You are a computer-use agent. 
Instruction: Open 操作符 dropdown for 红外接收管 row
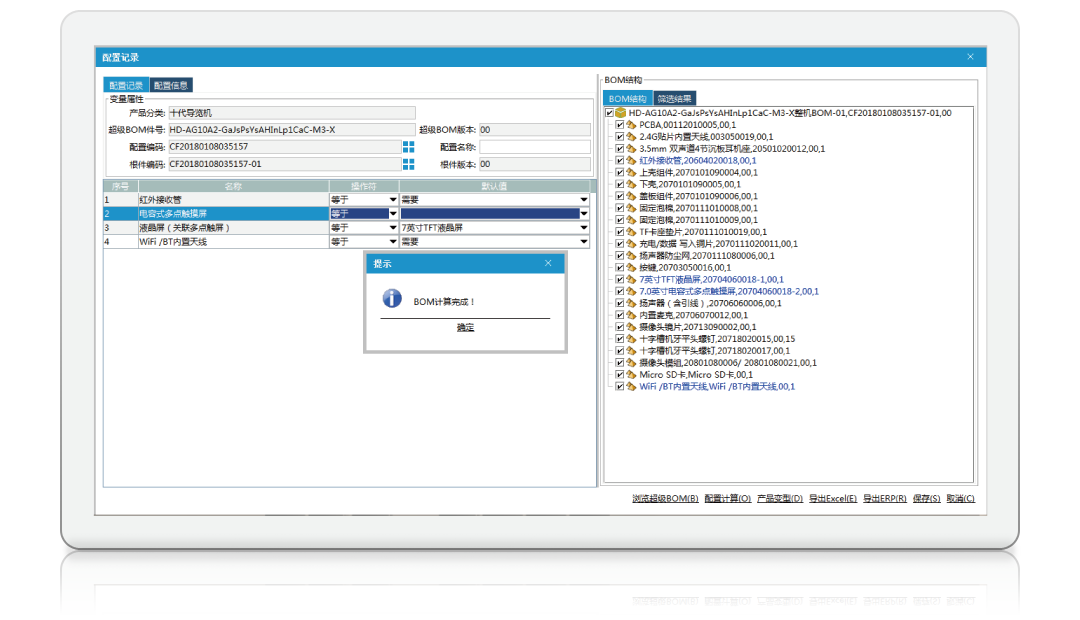pos(392,200)
